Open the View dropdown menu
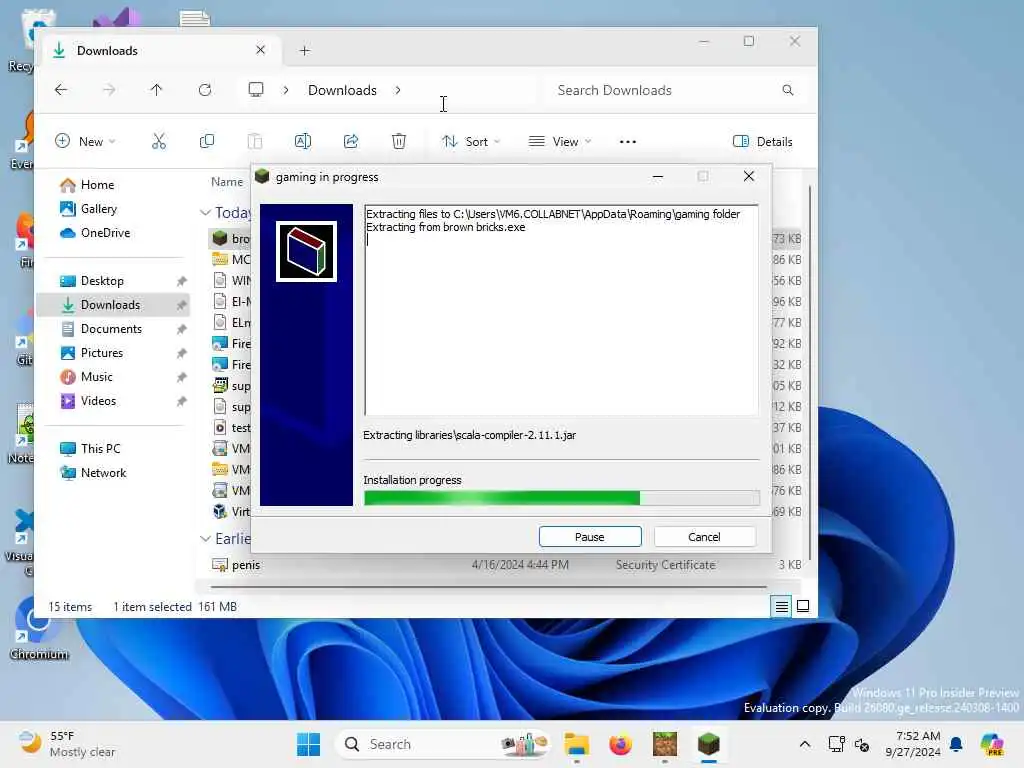1024x768 pixels. [560, 142]
